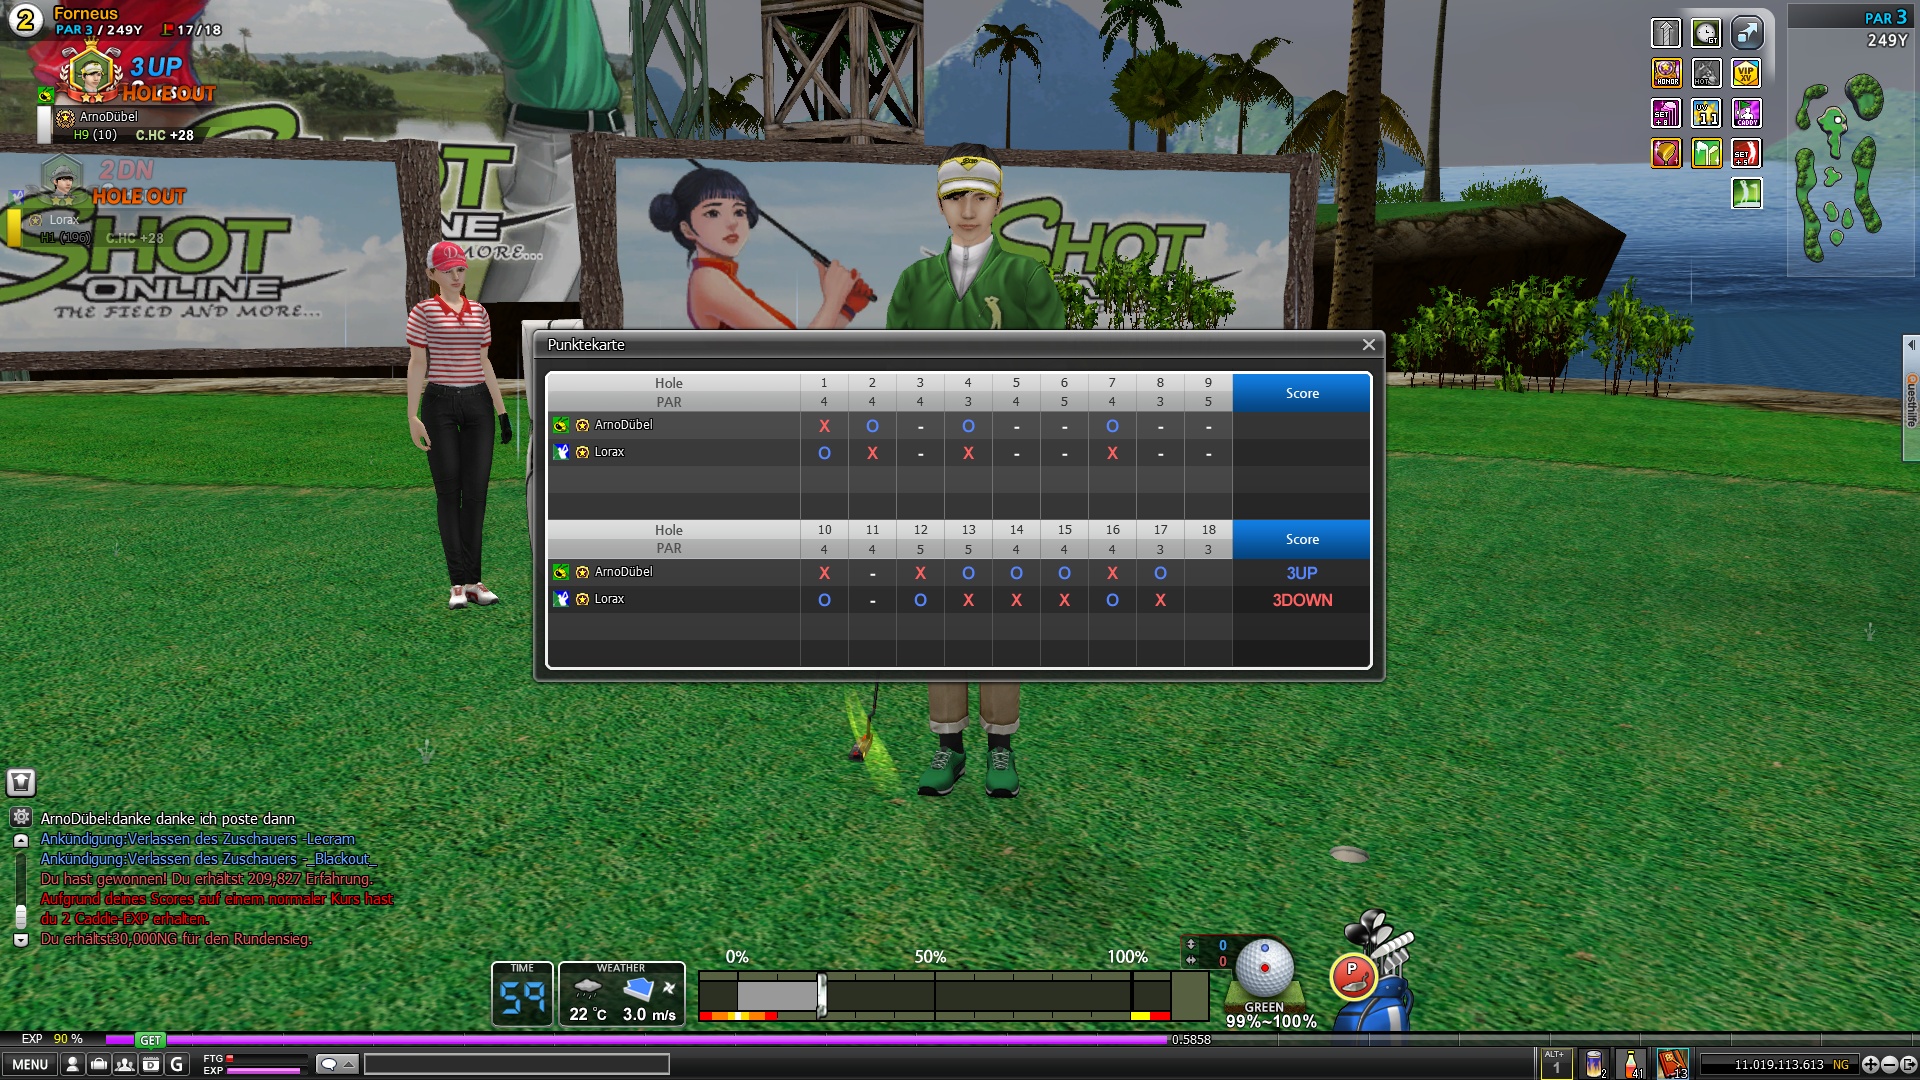
Task: Use the red key book item
Action: pyautogui.click(x=1672, y=1064)
